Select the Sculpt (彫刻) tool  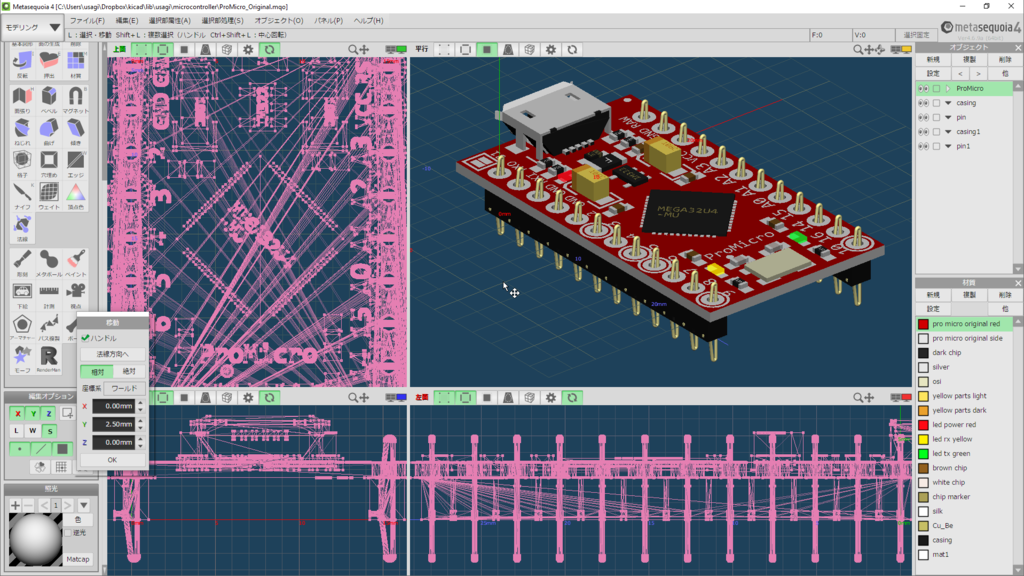(22, 263)
